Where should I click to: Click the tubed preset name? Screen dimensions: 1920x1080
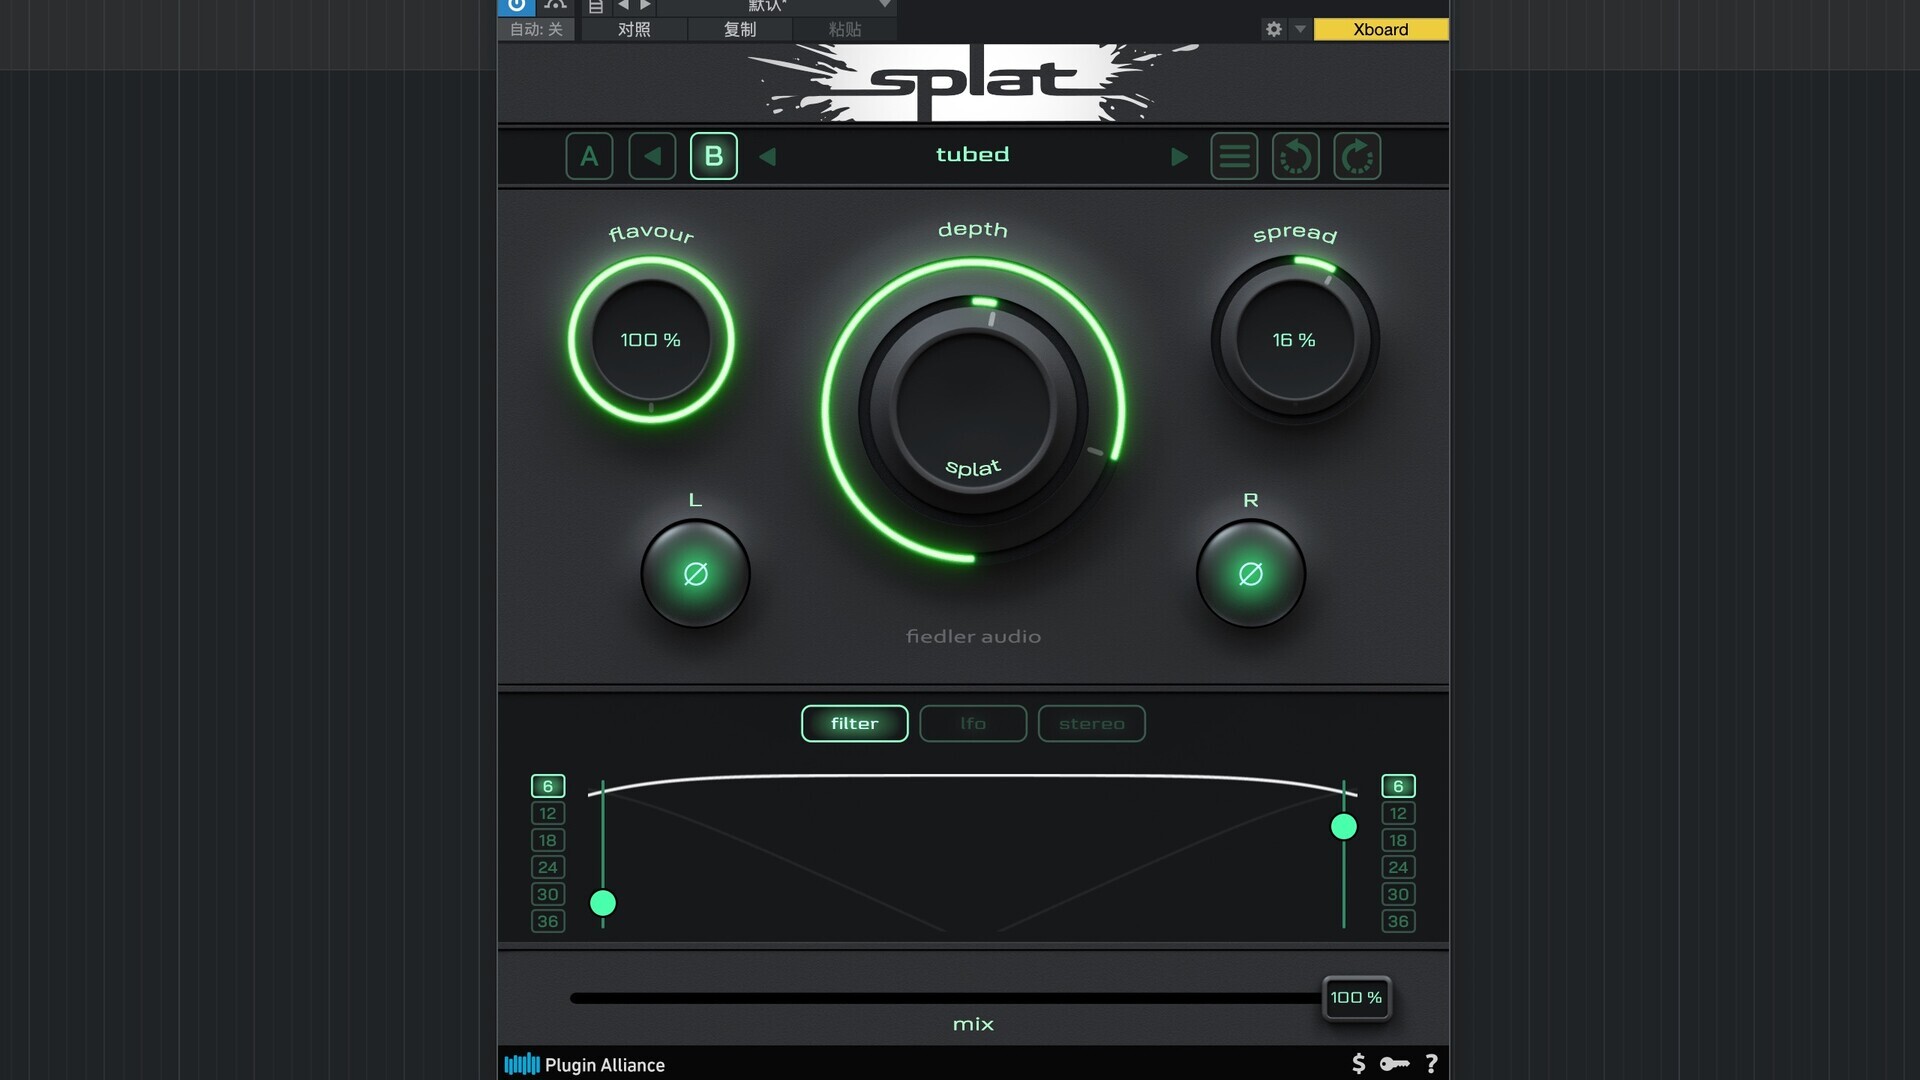tap(972, 155)
